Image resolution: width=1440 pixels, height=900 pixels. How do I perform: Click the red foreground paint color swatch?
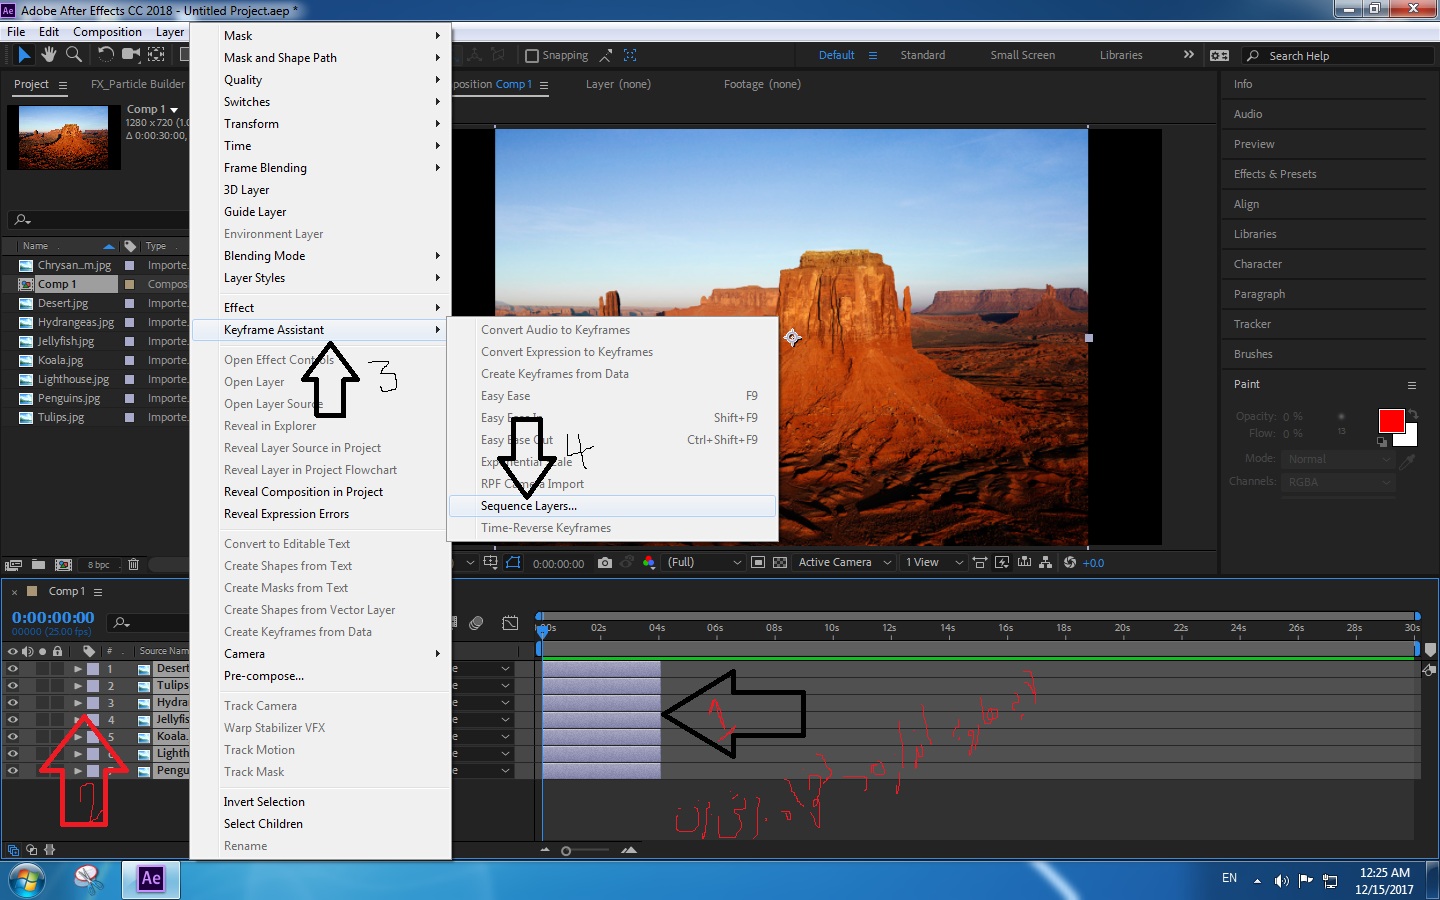(x=1391, y=421)
